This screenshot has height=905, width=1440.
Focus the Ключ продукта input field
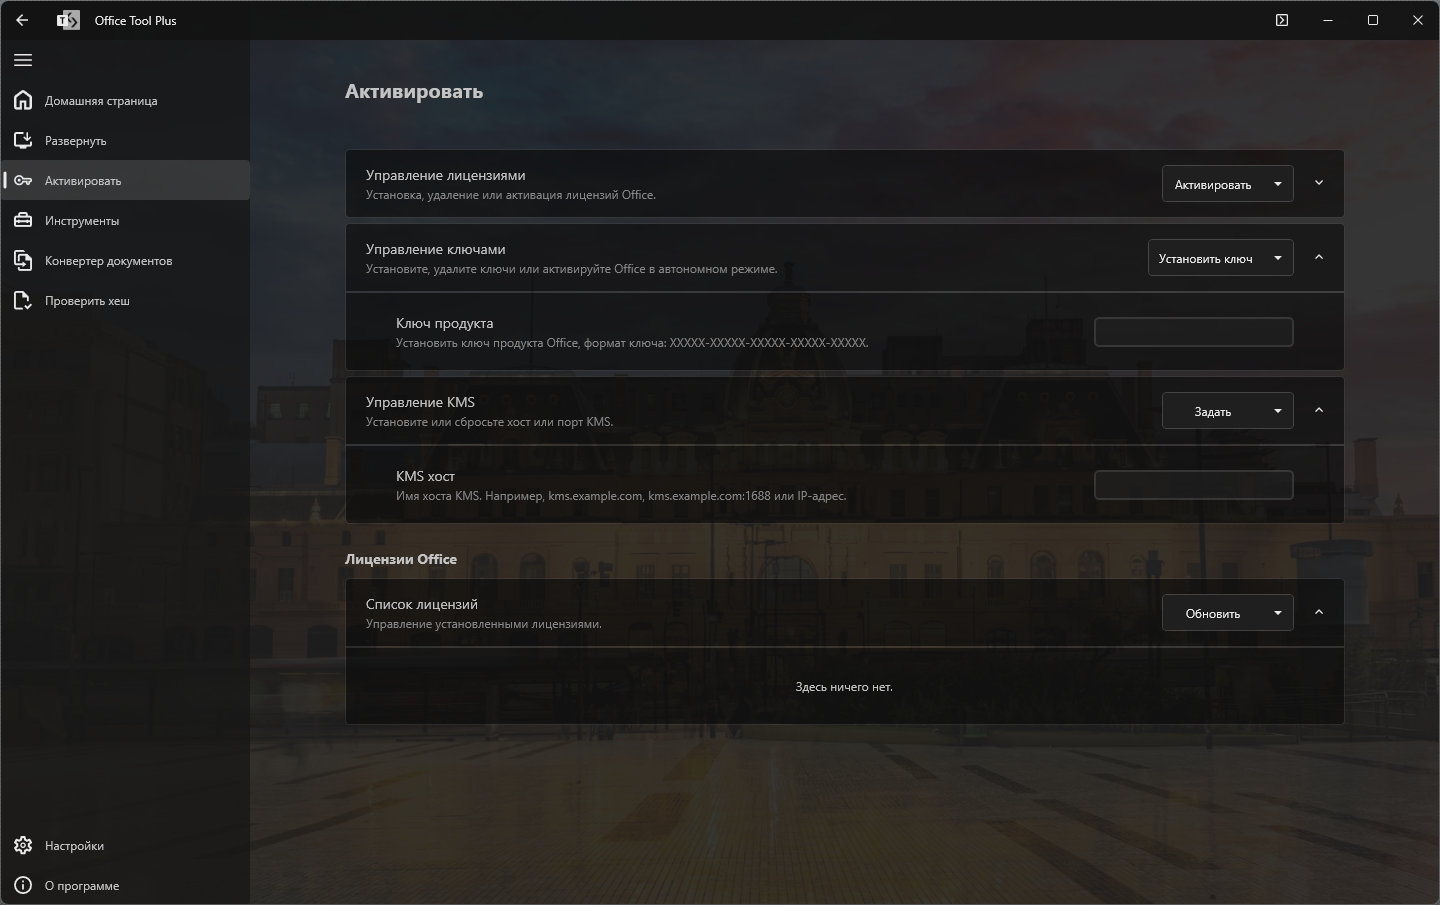1194,332
